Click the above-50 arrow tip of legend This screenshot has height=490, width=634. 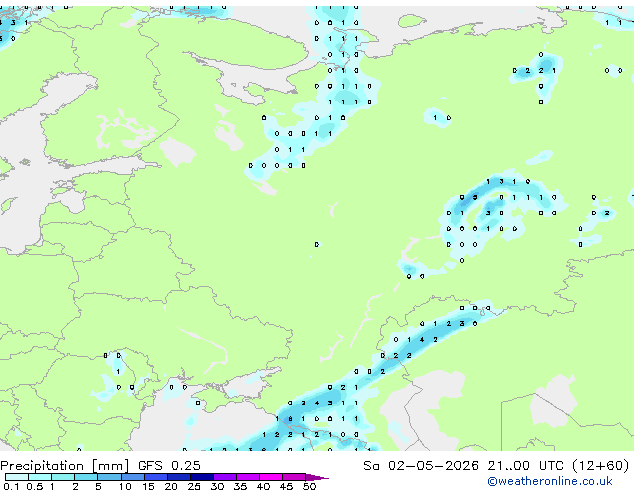pos(317,477)
